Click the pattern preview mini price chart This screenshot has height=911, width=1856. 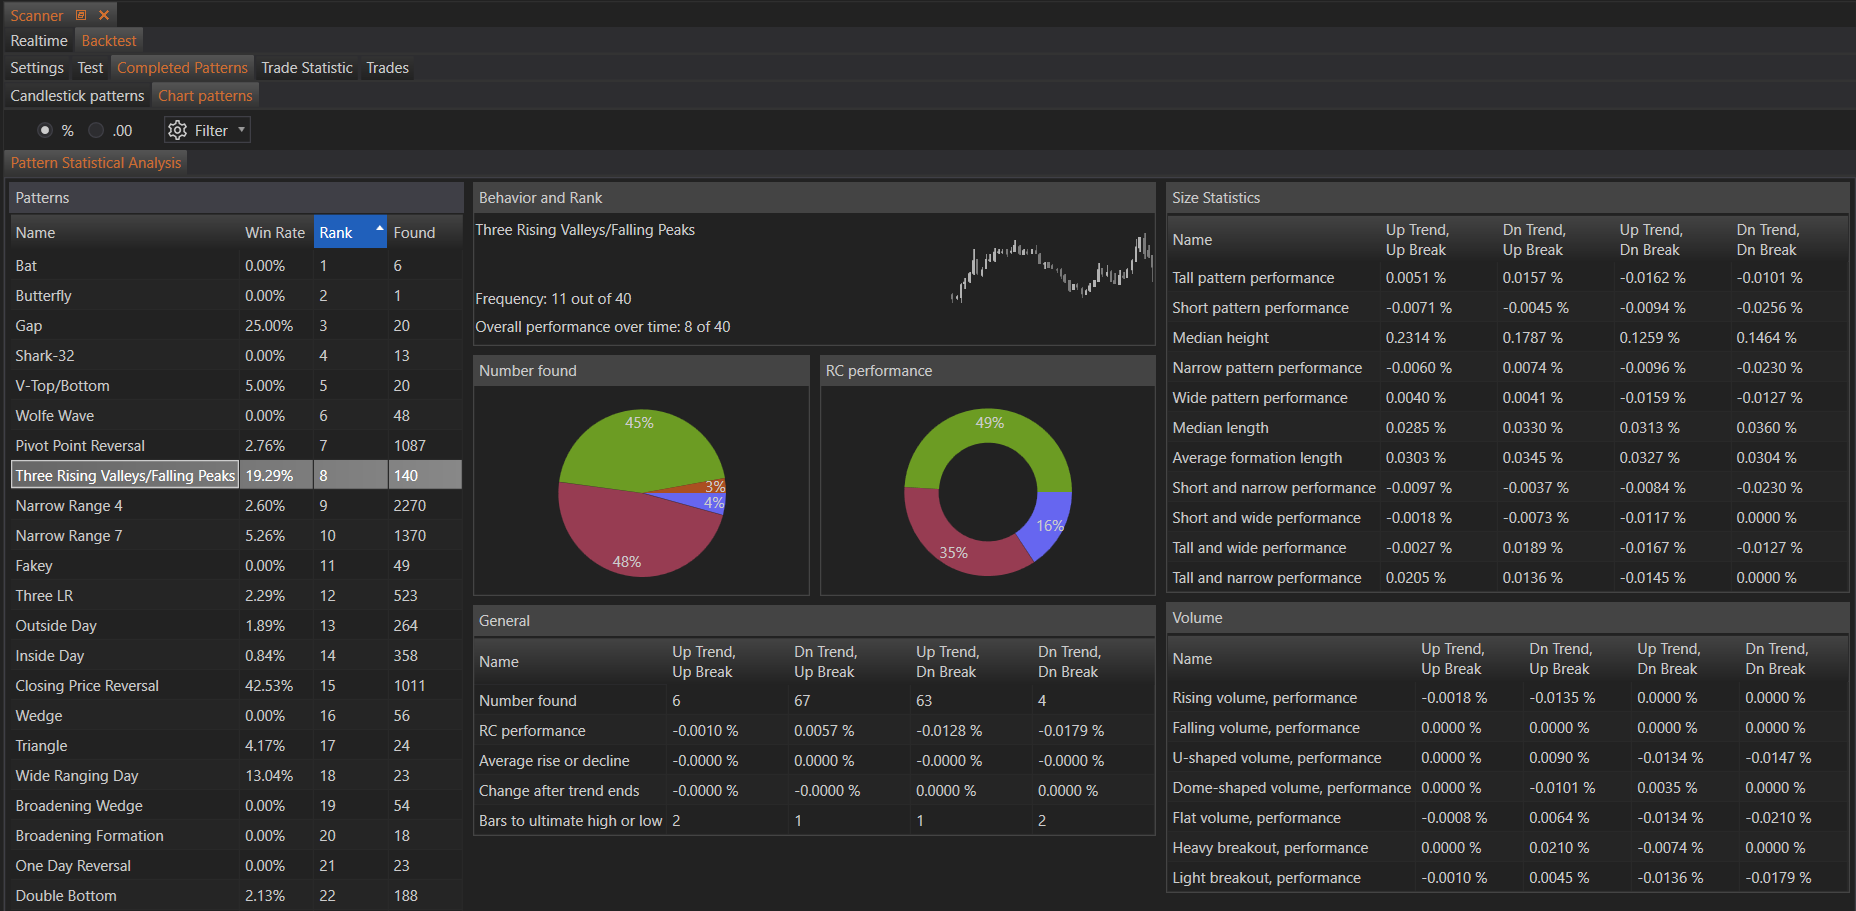point(1052,269)
